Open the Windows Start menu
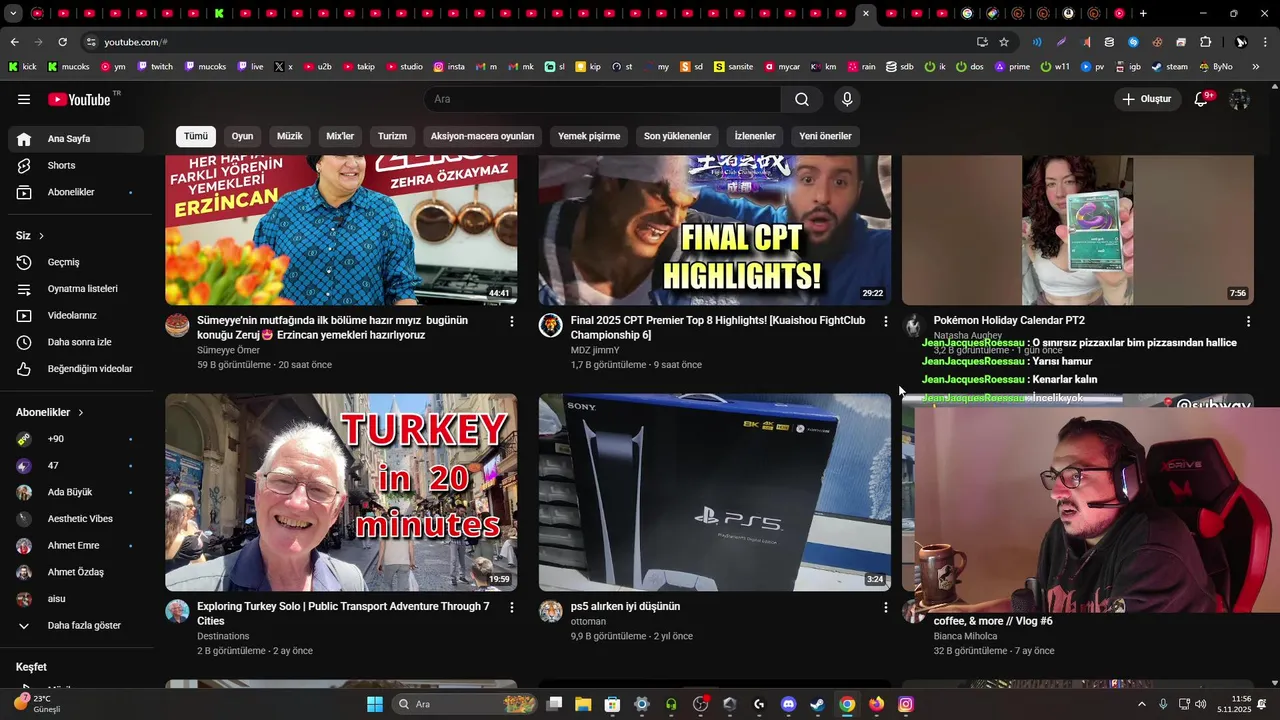The image size is (1280, 720). [x=375, y=704]
